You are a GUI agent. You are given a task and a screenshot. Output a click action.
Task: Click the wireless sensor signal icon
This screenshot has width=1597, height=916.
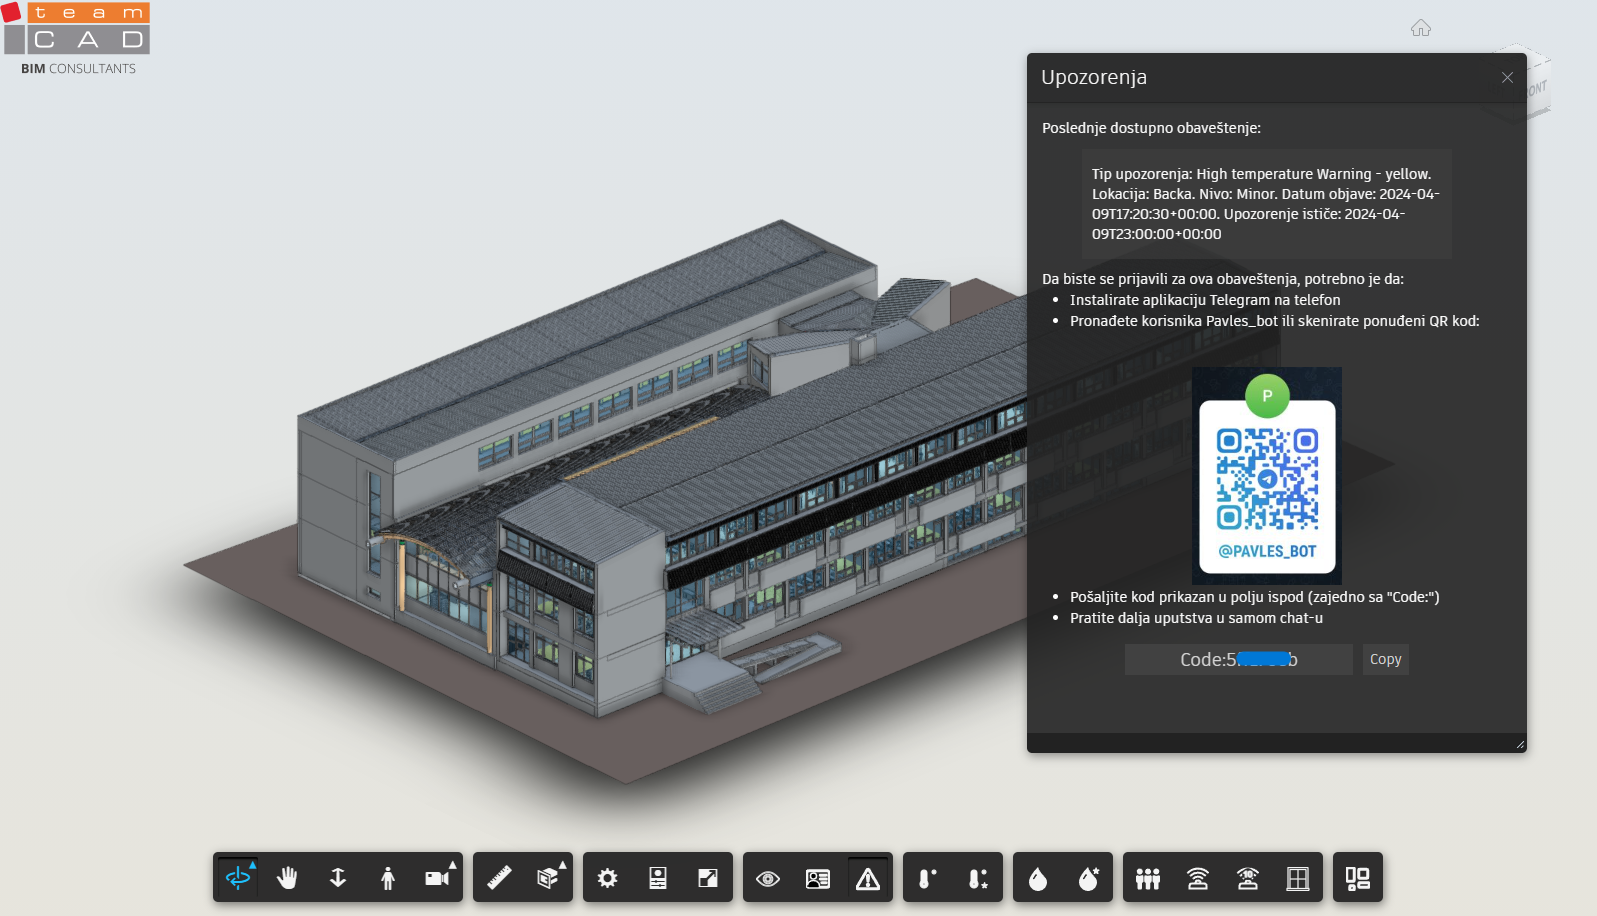click(x=1198, y=878)
